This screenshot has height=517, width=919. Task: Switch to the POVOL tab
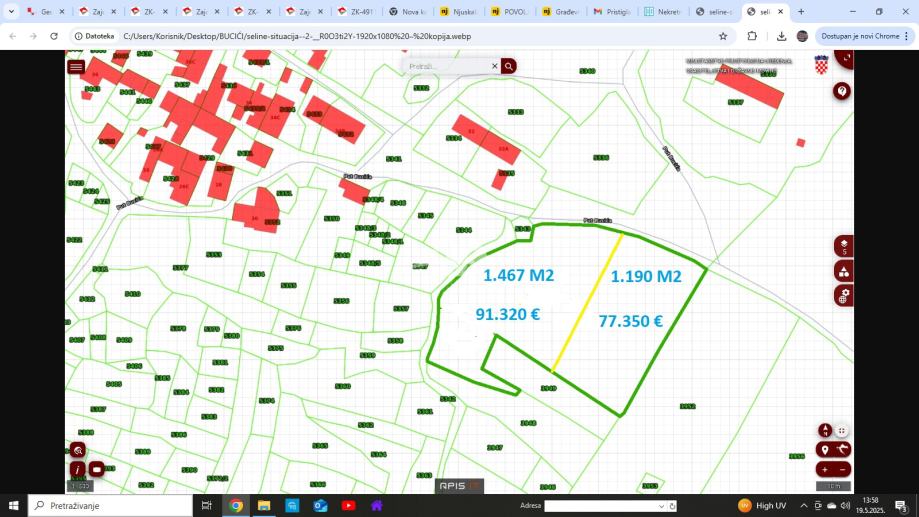(x=513, y=12)
